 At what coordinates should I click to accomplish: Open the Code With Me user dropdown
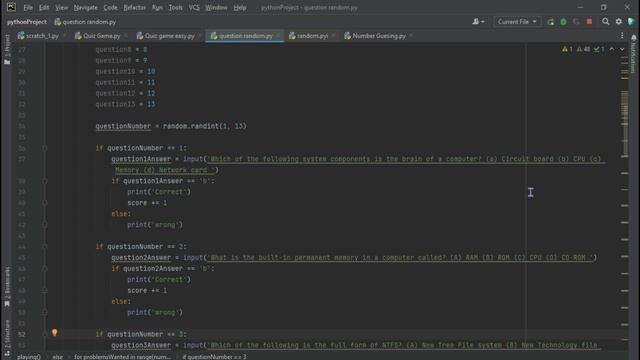coord(478,22)
